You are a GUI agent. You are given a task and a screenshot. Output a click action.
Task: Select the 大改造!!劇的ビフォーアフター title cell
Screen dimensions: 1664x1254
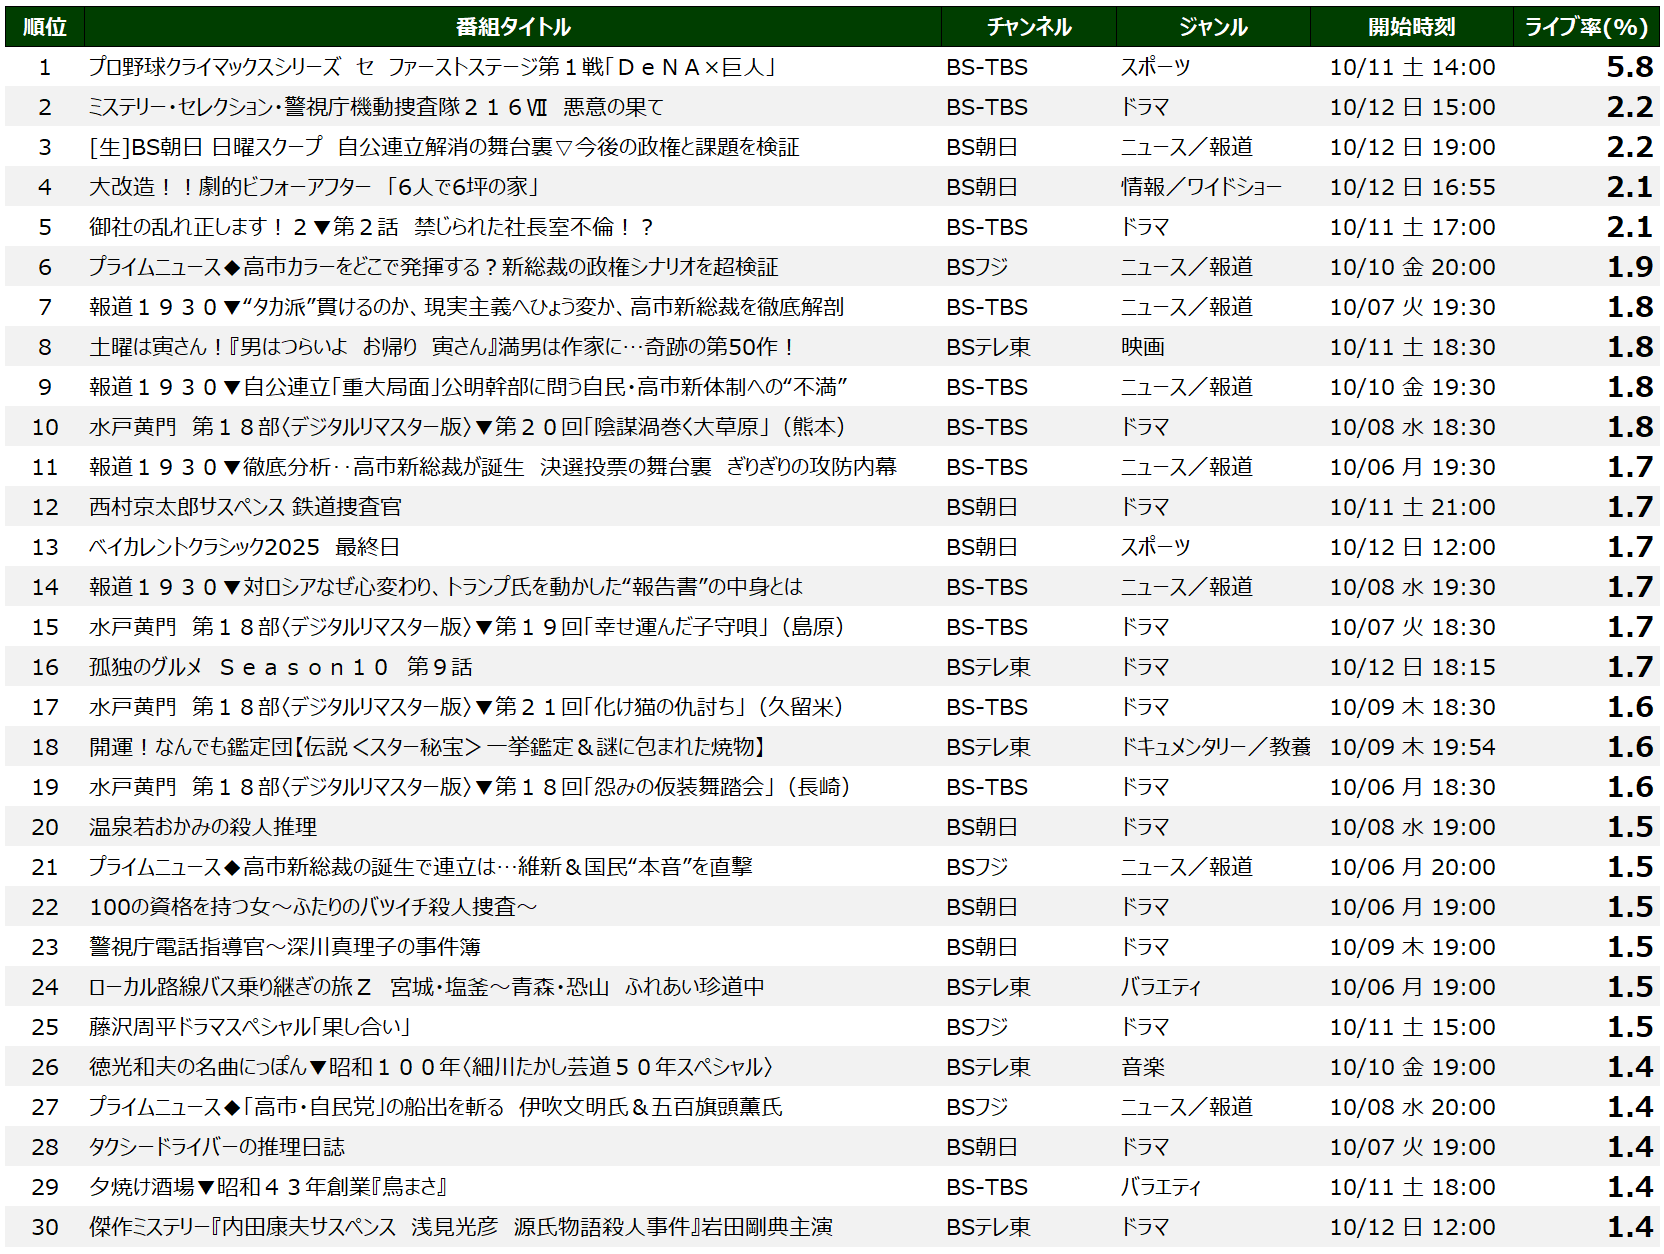point(314,187)
